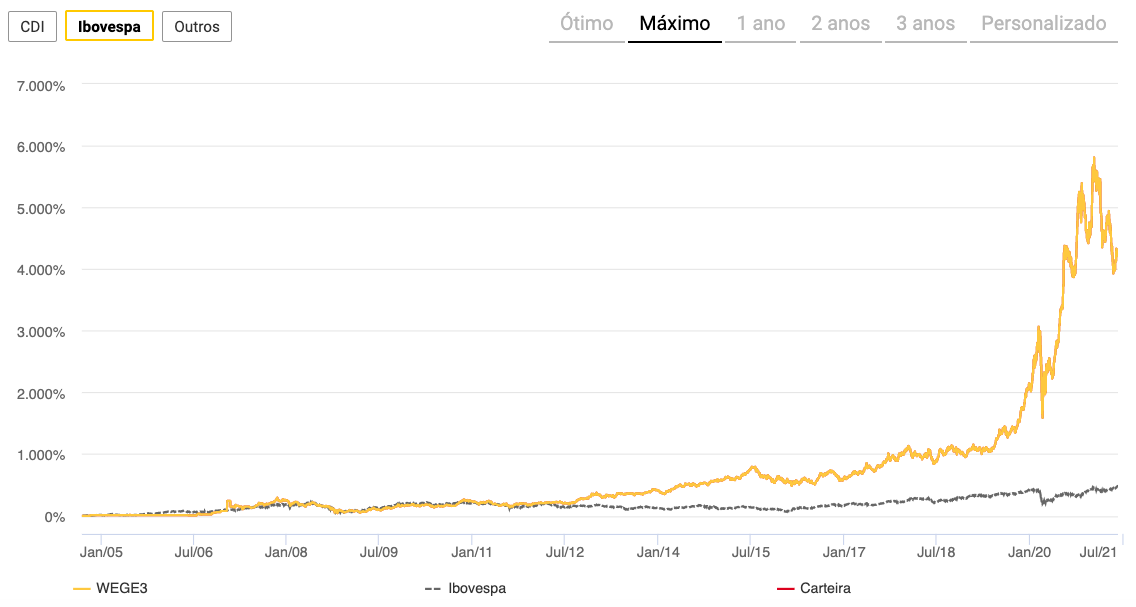Open the Outros benchmark options
The width and height of the screenshot is (1136, 607).
[x=196, y=27]
